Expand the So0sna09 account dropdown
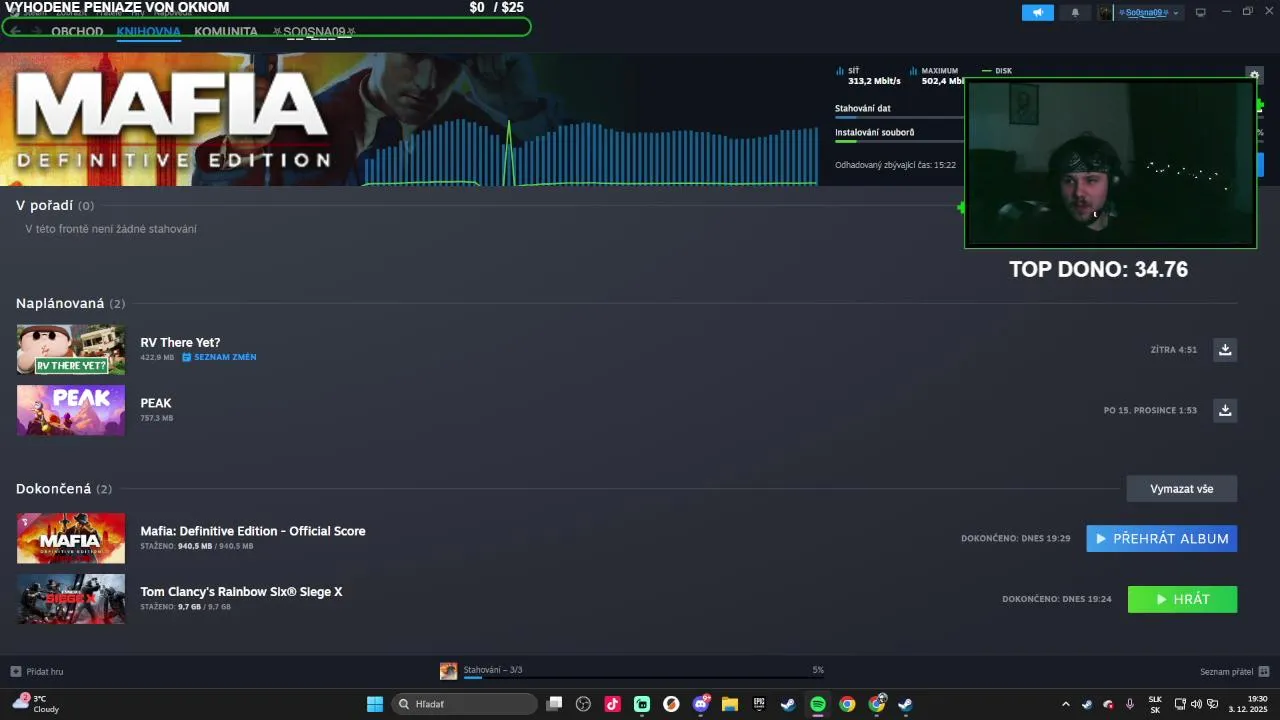The image size is (1280, 720). [x=1148, y=12]
